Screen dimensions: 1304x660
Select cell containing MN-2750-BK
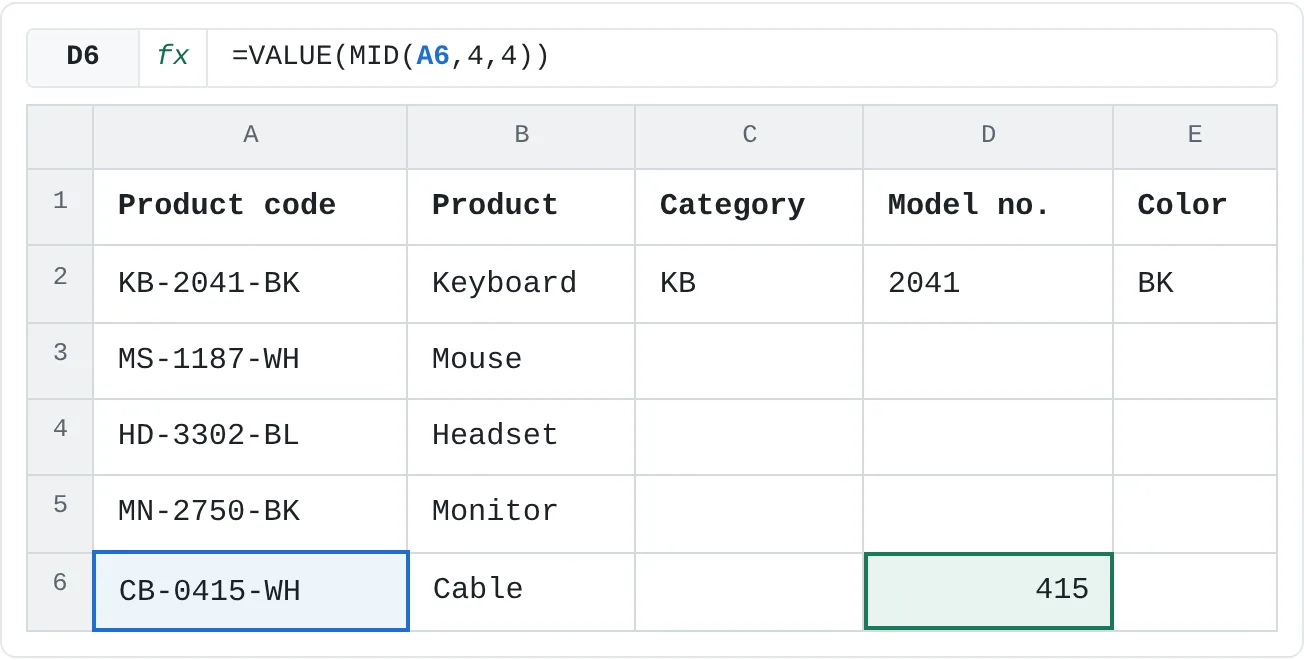point(250,513)
